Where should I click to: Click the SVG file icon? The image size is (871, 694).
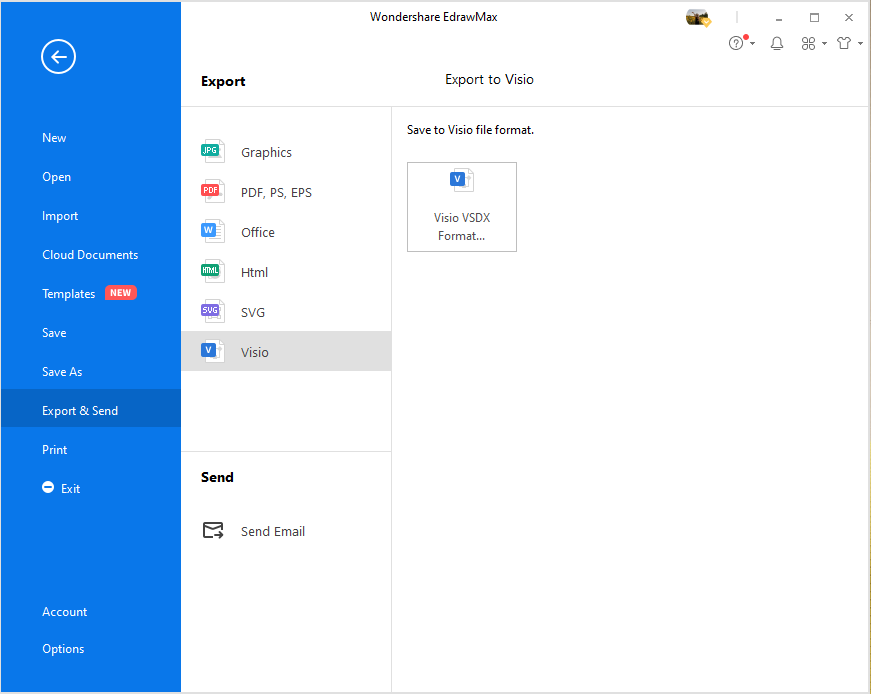click(x=212, y=311)
